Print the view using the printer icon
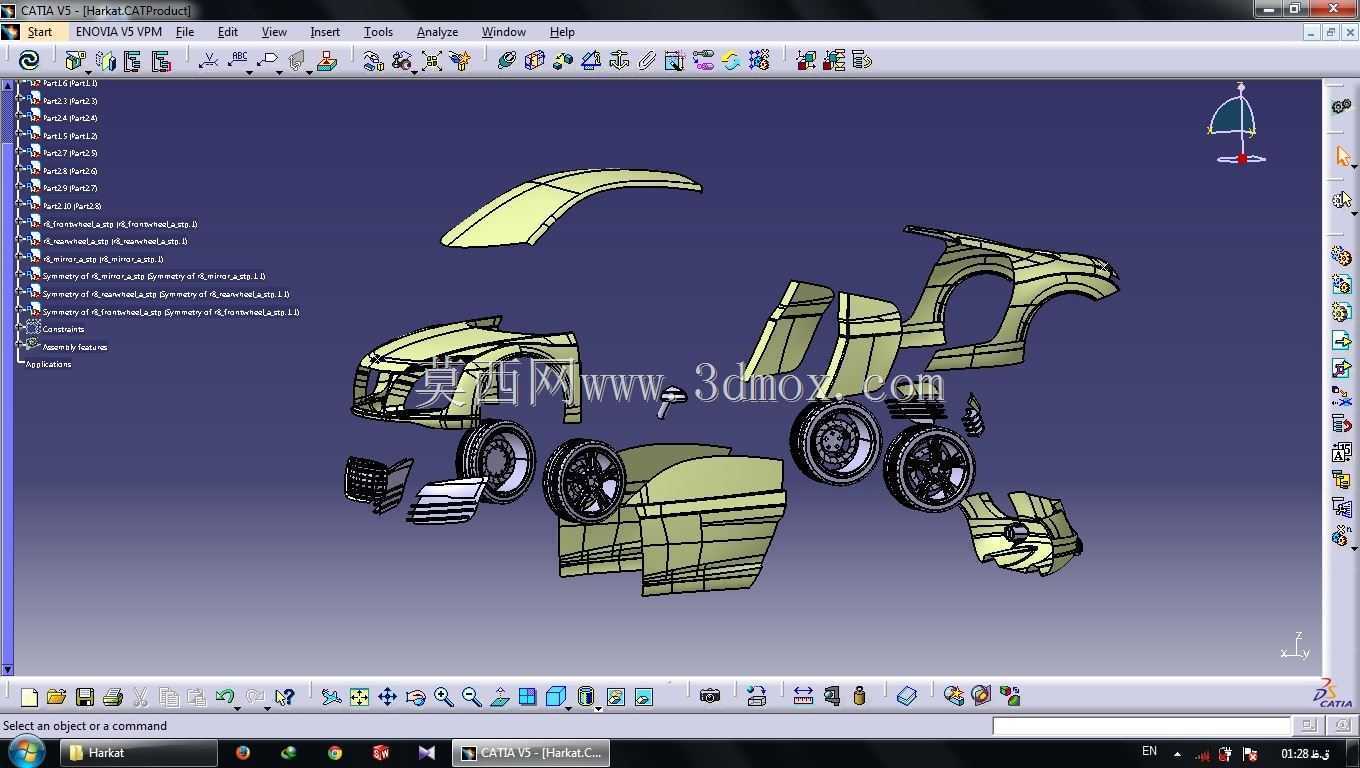 click(113, 697)
